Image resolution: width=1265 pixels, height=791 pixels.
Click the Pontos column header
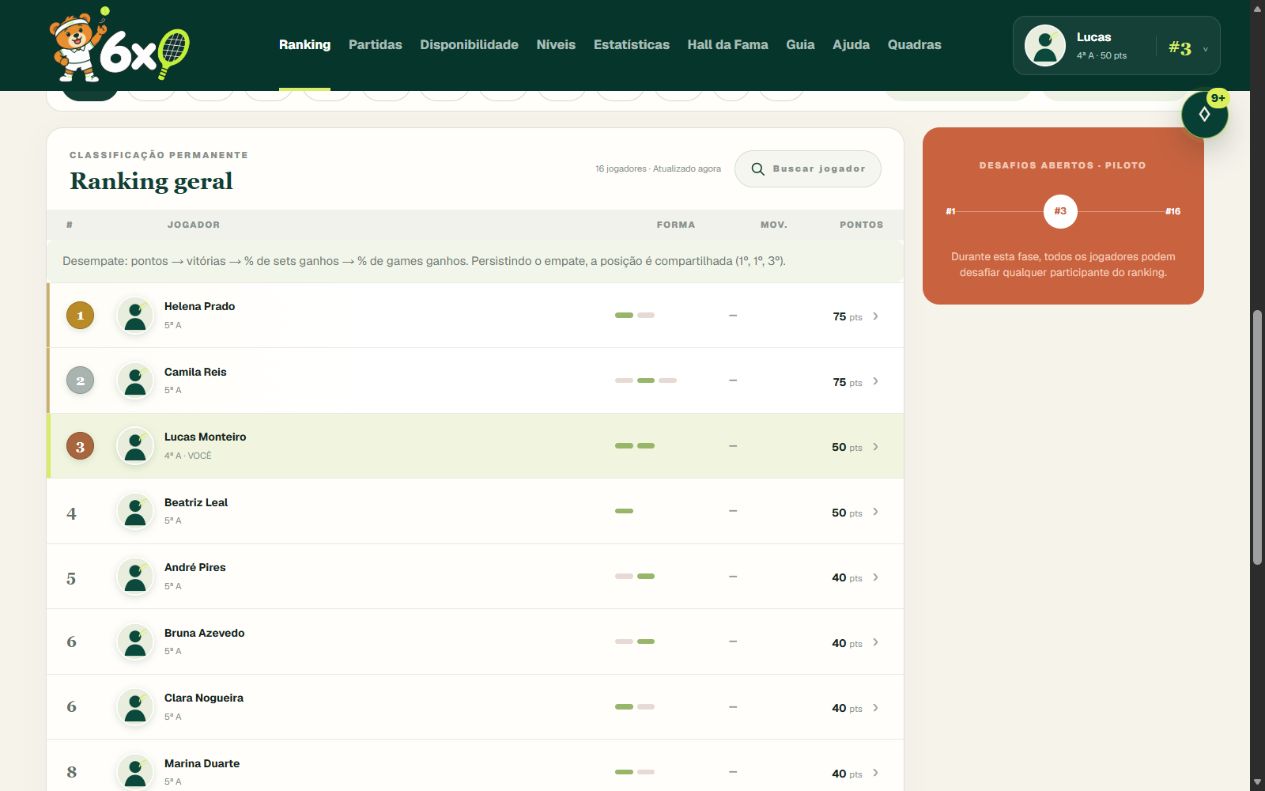[x=861, y=225]
